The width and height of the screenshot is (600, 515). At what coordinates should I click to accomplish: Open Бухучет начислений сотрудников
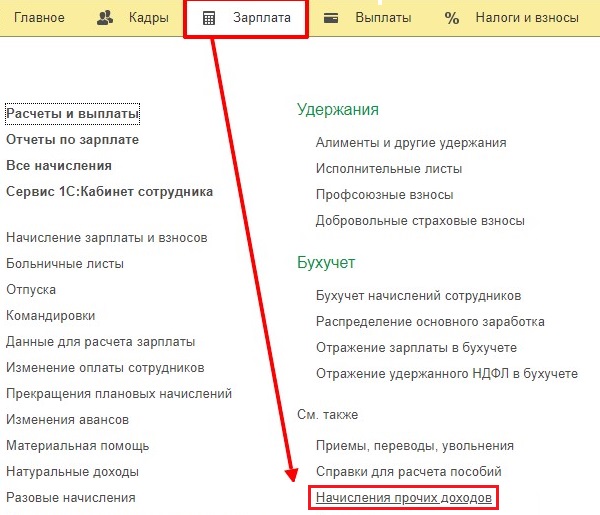click(x=419, y=296)
